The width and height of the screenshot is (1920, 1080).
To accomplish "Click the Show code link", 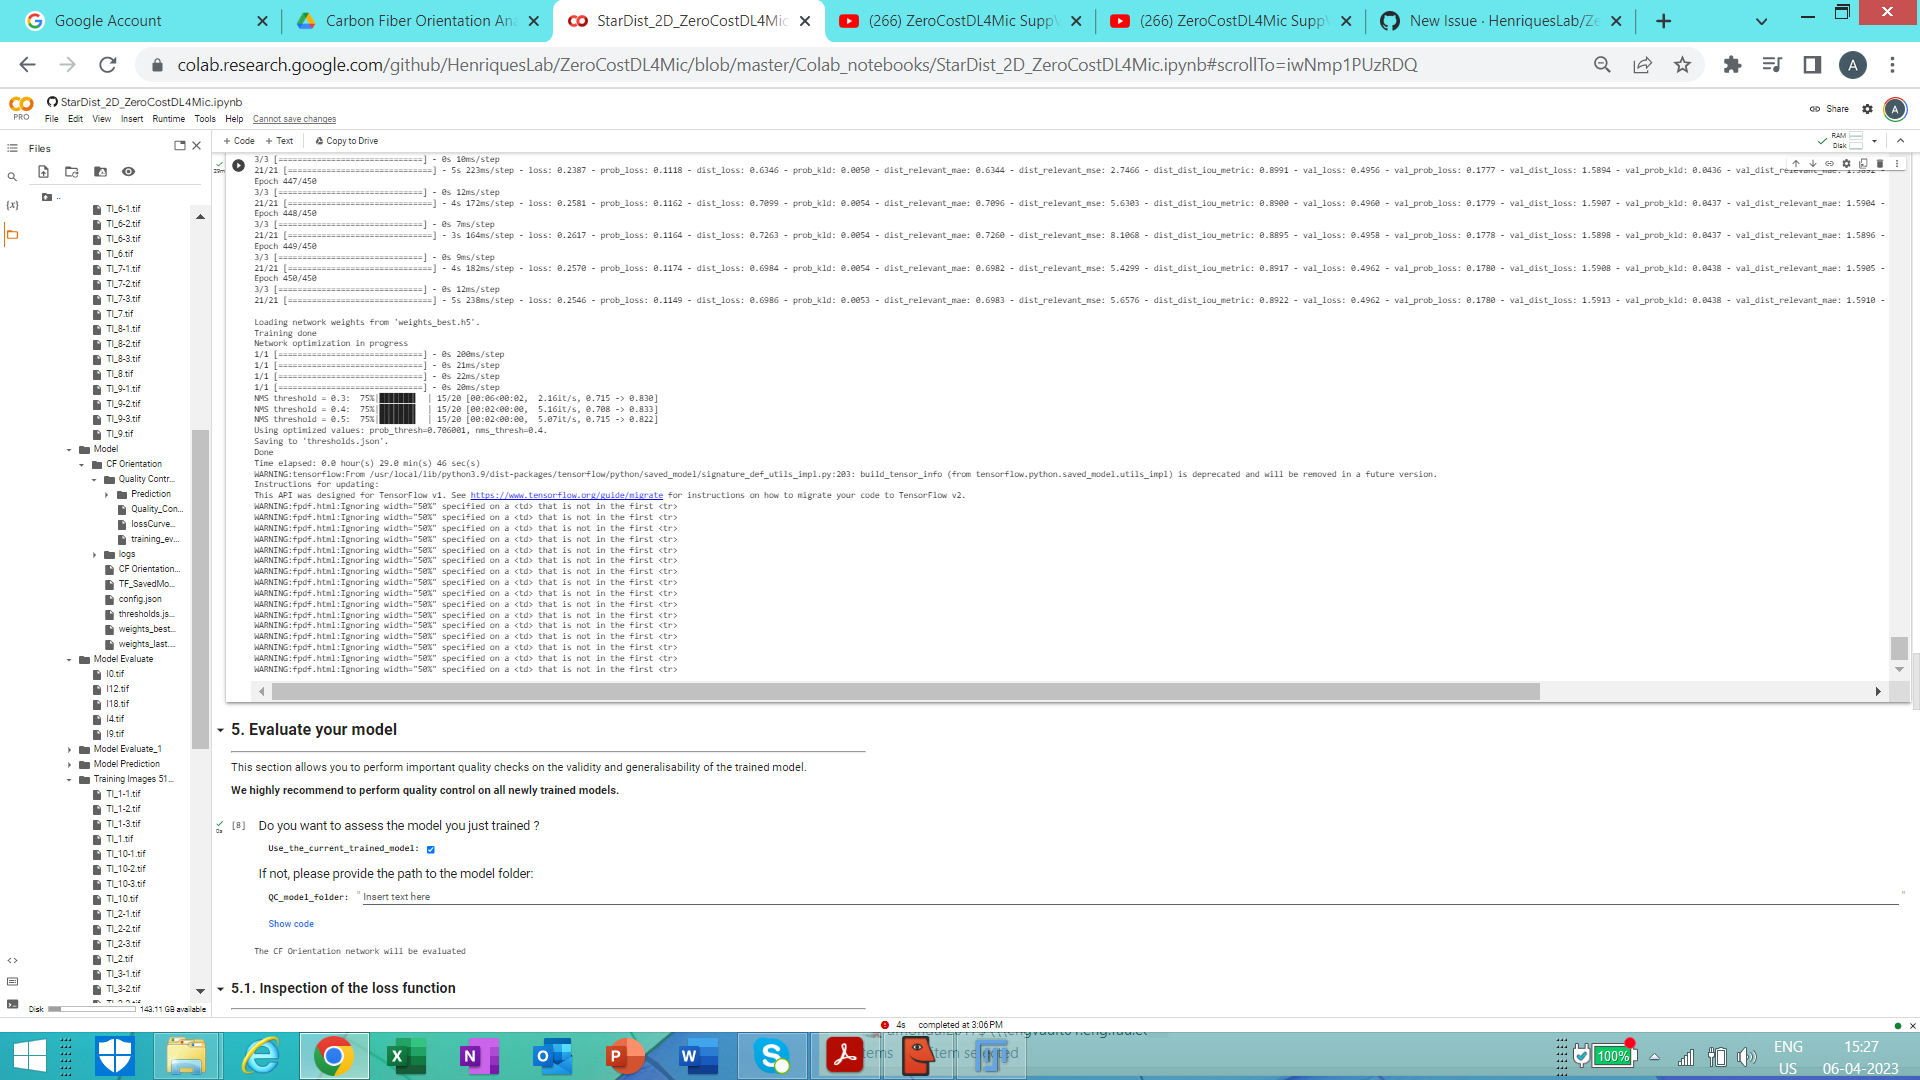I will (291, 923).
